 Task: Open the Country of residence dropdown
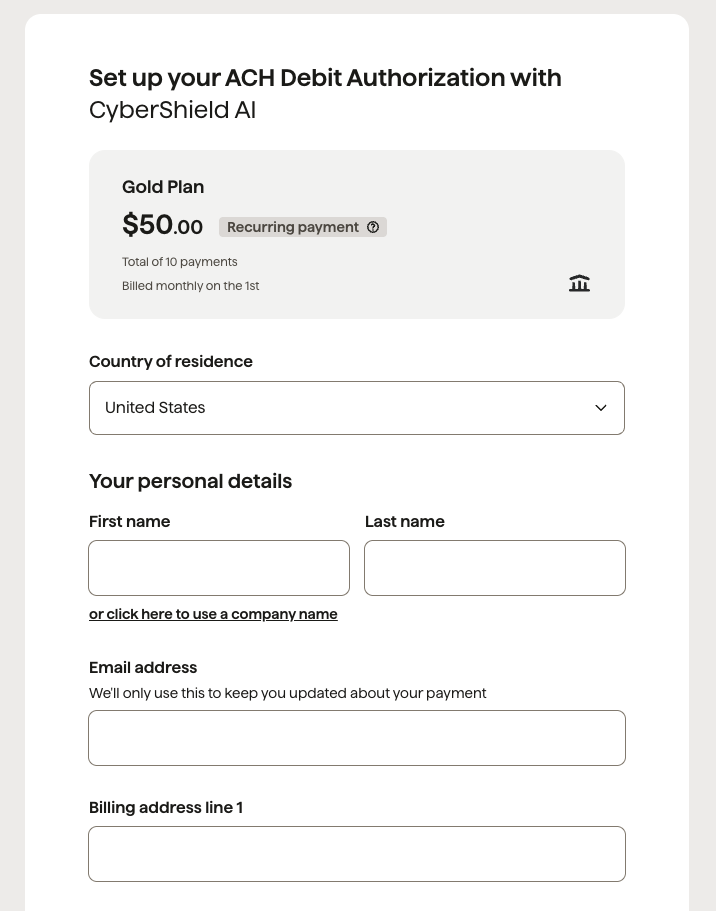point(356,408)
